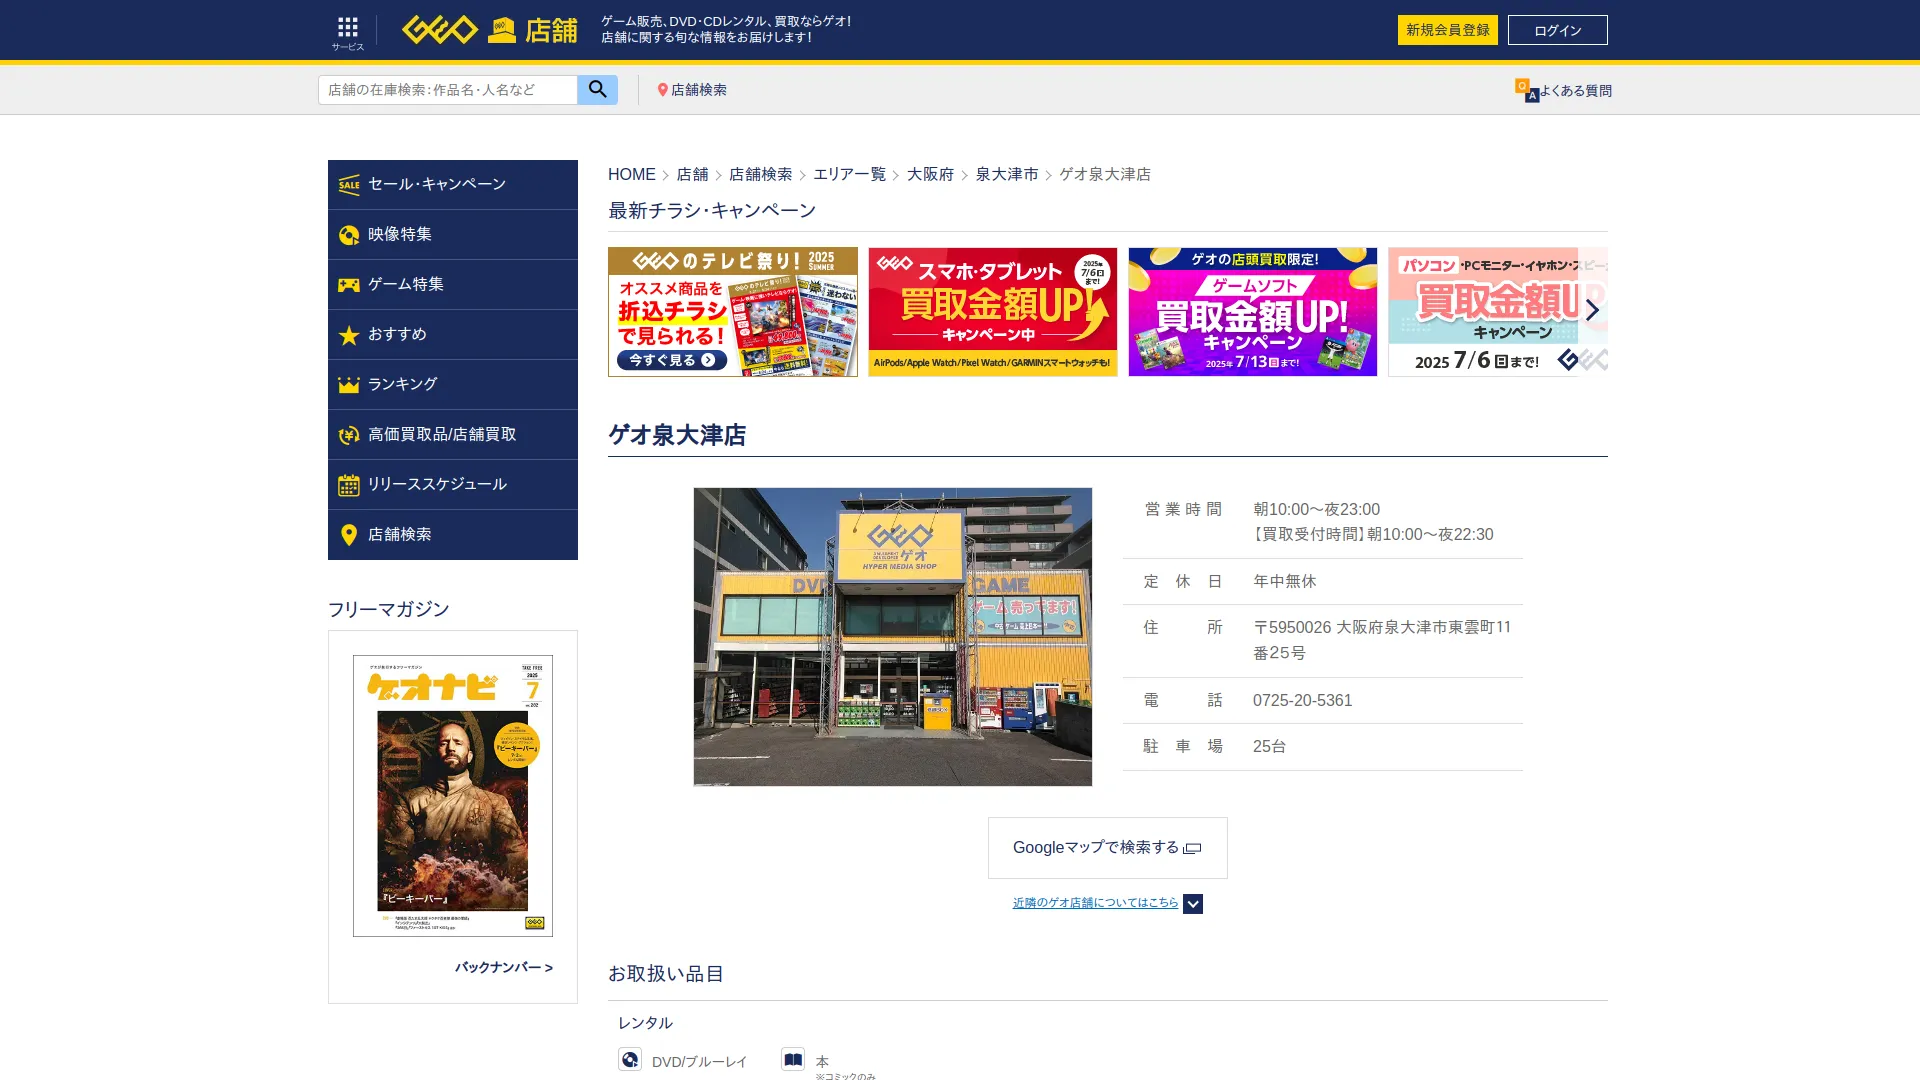Open スマホ・タブレット買取金額UP banner
This screenshot has width=1920, height=1080.
click(993, 312)
